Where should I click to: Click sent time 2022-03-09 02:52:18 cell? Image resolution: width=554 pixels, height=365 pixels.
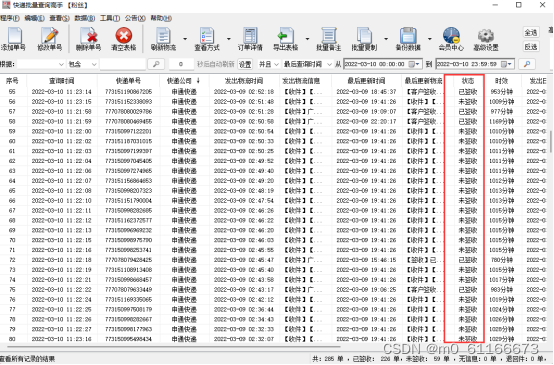[x=244, y=92]
